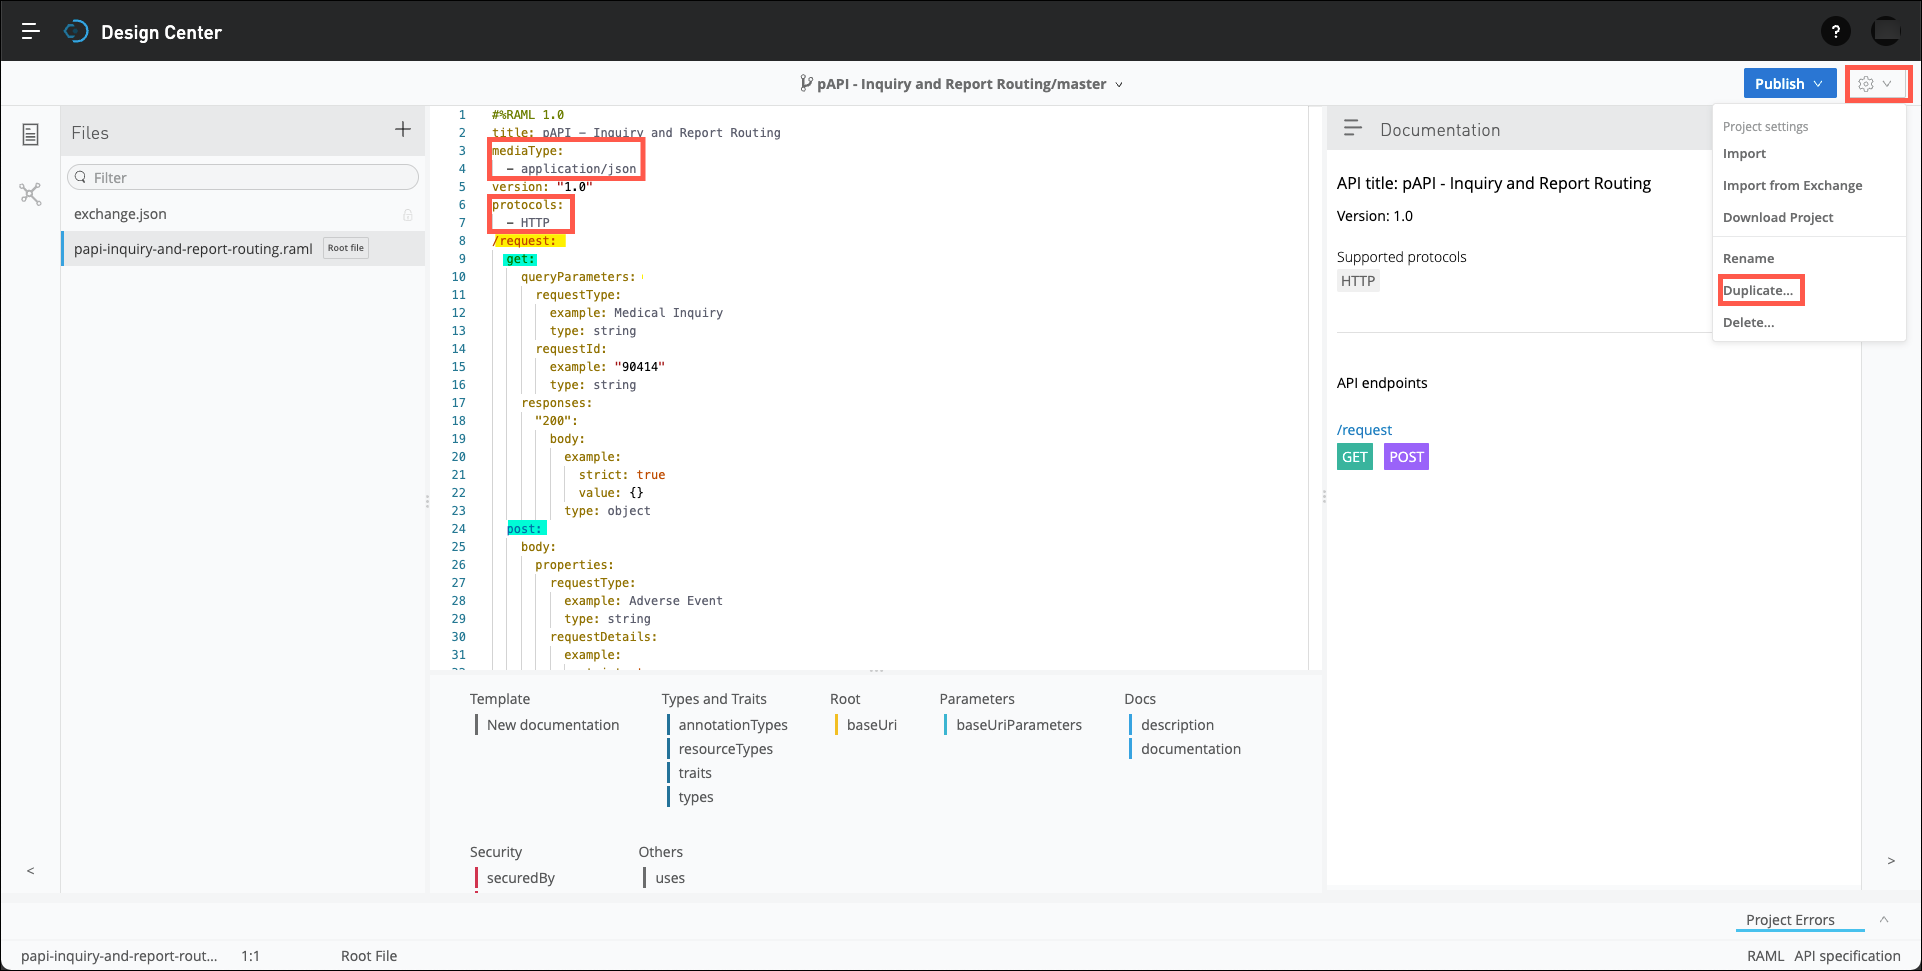1922x971 pixels.
Task: Collapse the right panel arrow
Action: pos(1891,861)
